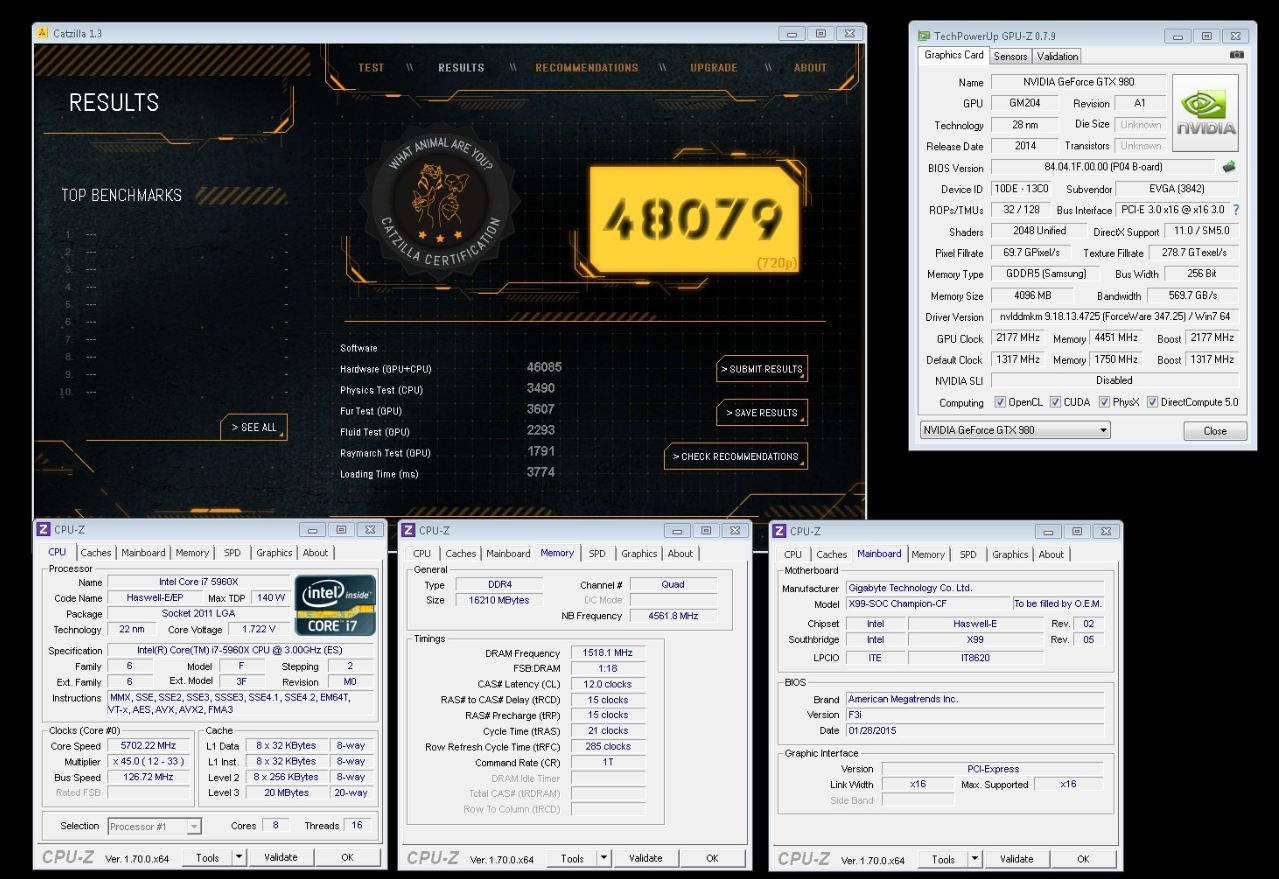Click the DRAM Frequency 1518.1 MHz value
Screen dimensions: 1279x879
(x=608, y=652)
